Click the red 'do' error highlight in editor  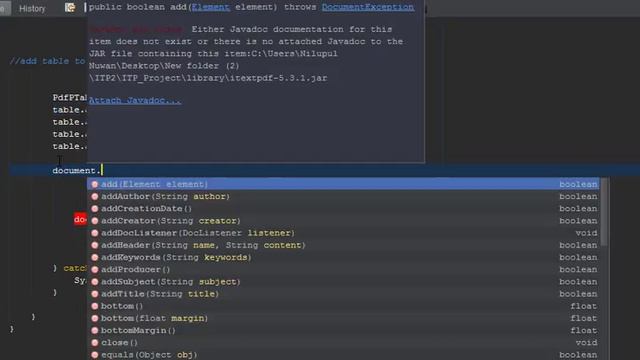80,220
